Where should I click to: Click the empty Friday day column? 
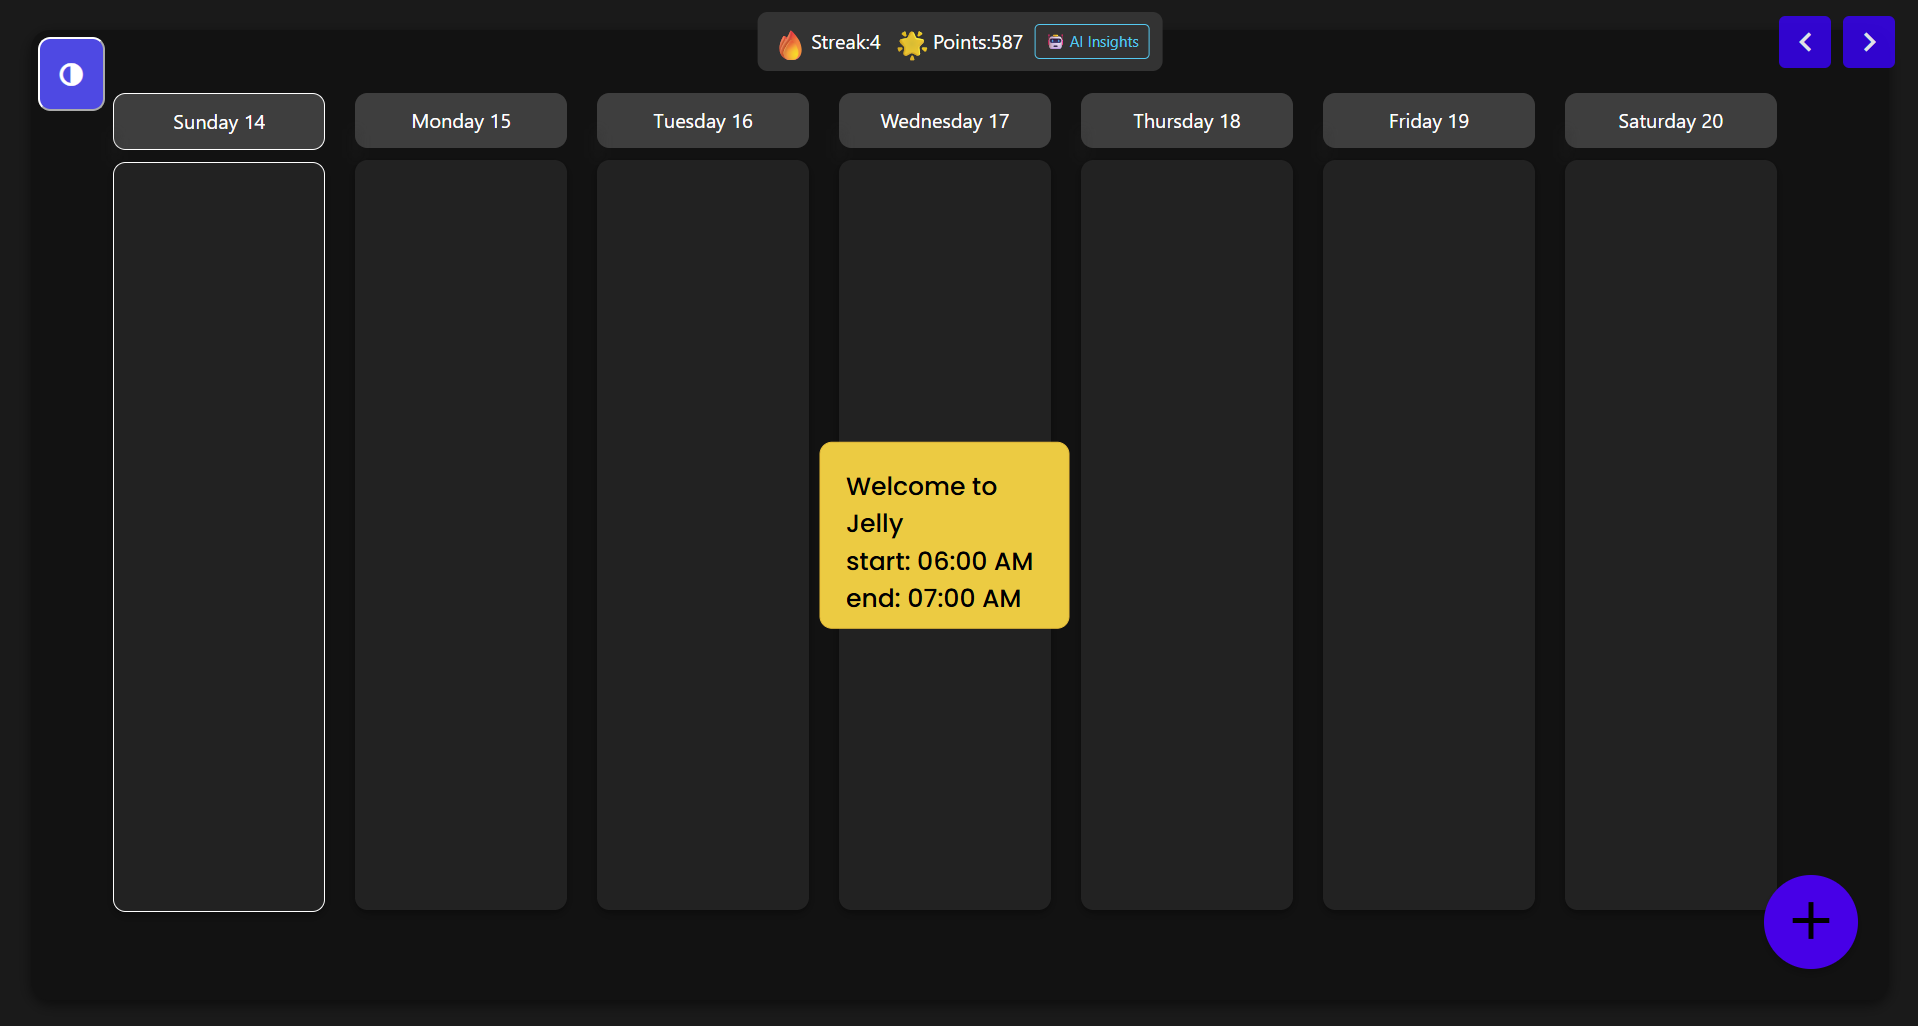click(1429, 536)
